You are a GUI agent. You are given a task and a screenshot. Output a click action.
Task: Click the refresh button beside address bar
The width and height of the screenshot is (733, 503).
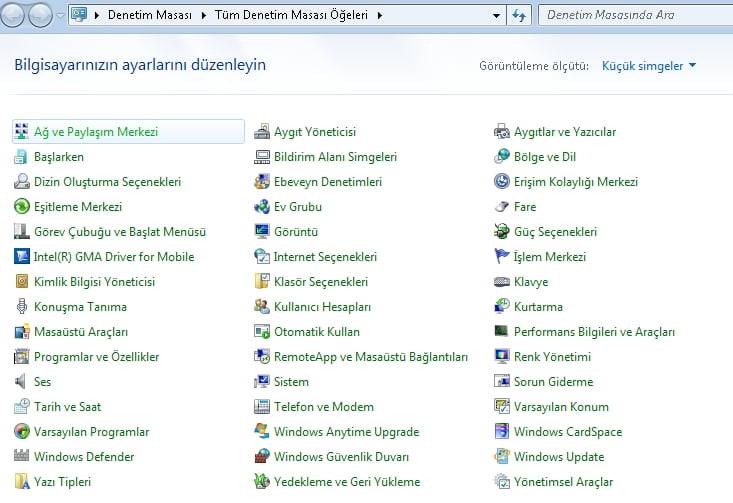click(x=518, y=15)
